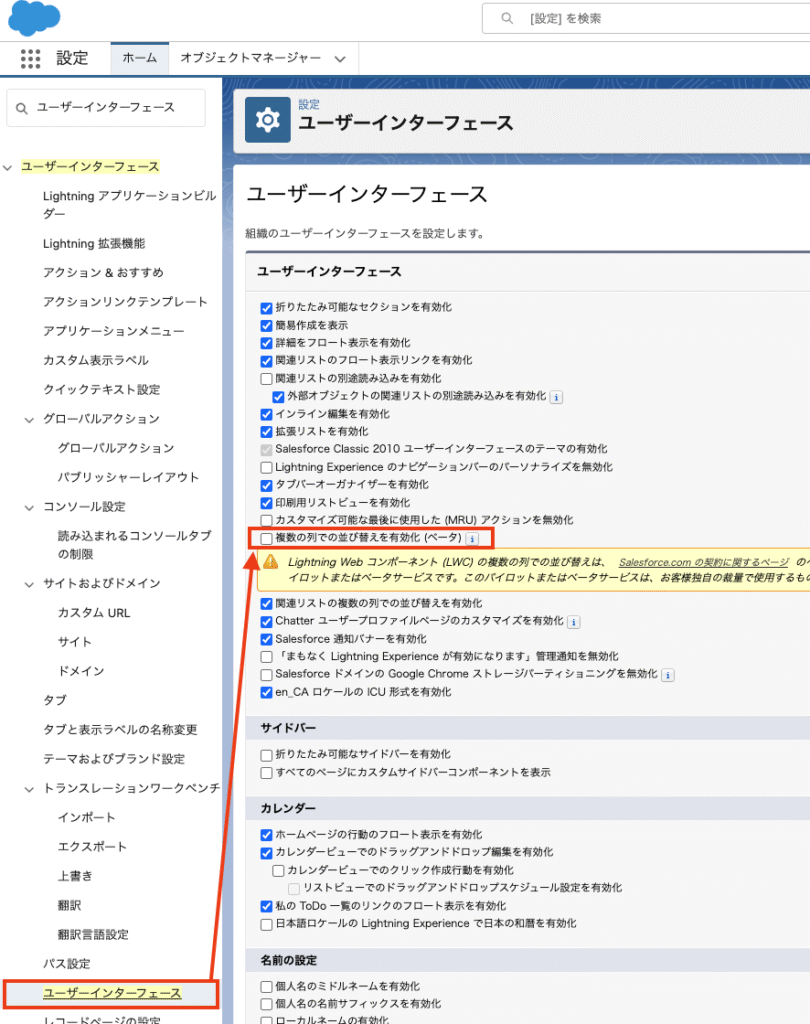Click info icon beside Chatter ユーザープロファイル option
Viewport: 810px width, 1024px height.
click(574, 622)
